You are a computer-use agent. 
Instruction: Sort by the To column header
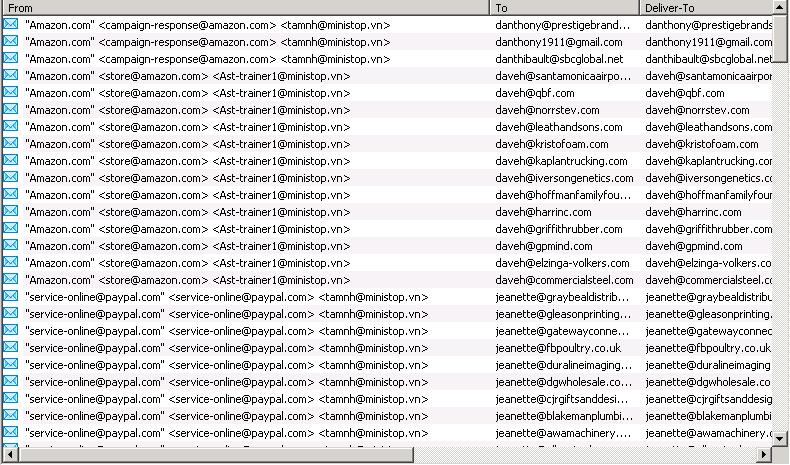[x=564, y=8]
